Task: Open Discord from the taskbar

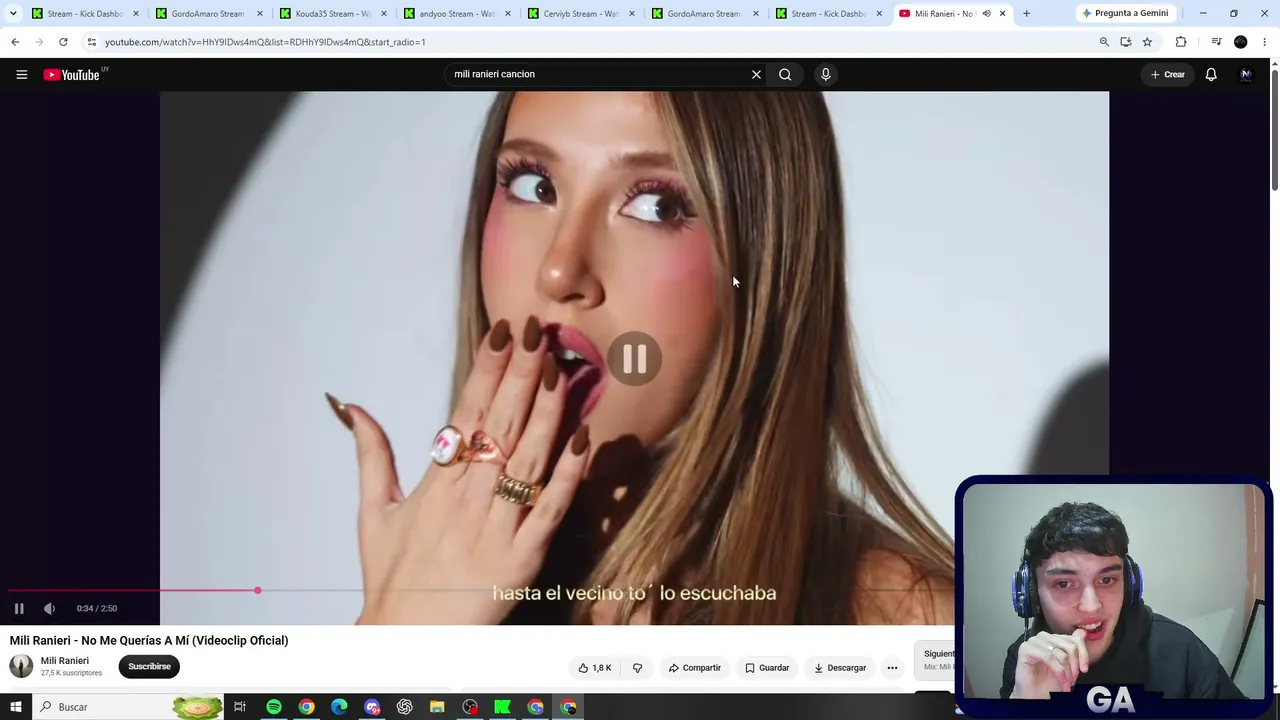Action: pos(372,707)
